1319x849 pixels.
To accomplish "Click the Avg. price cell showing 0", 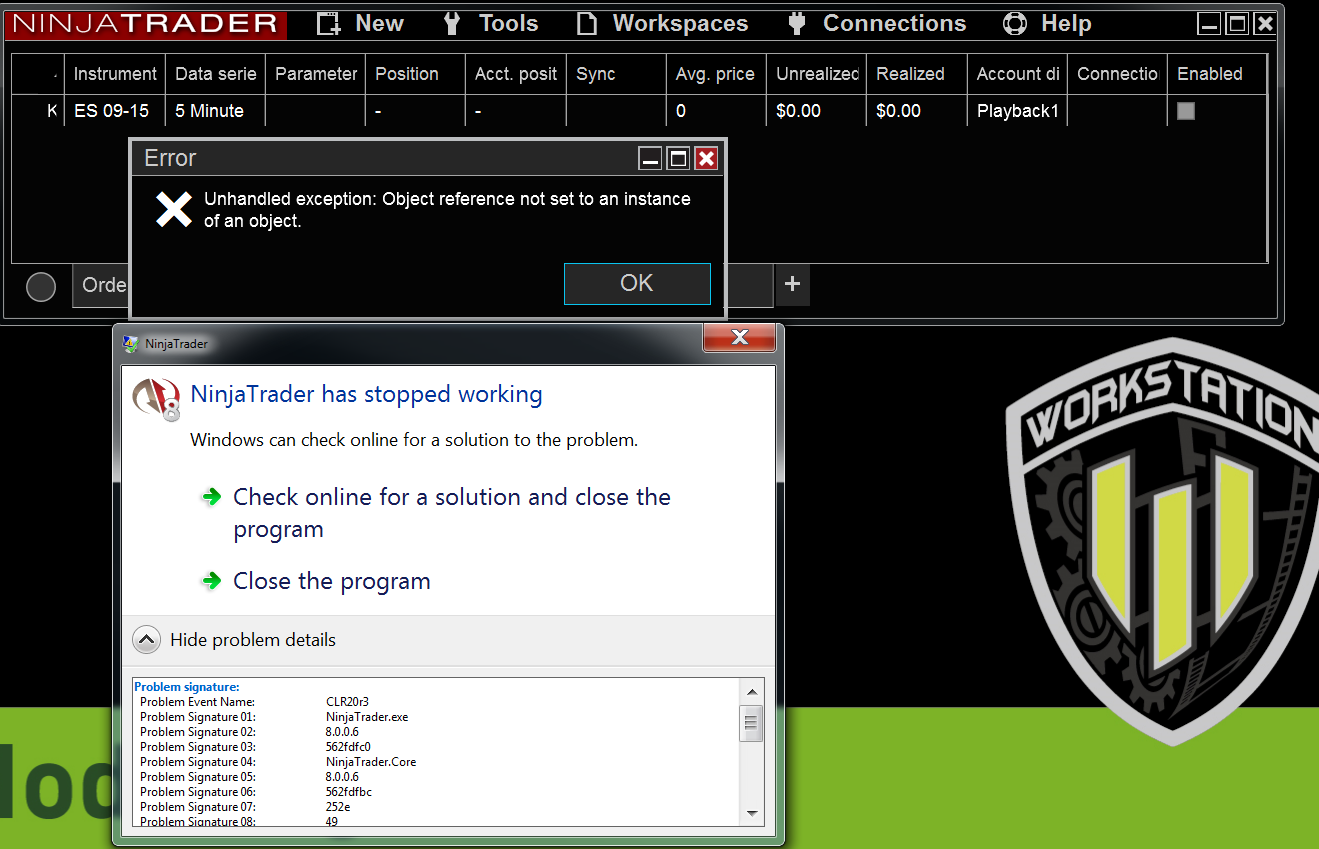I will tap(716, 111).
